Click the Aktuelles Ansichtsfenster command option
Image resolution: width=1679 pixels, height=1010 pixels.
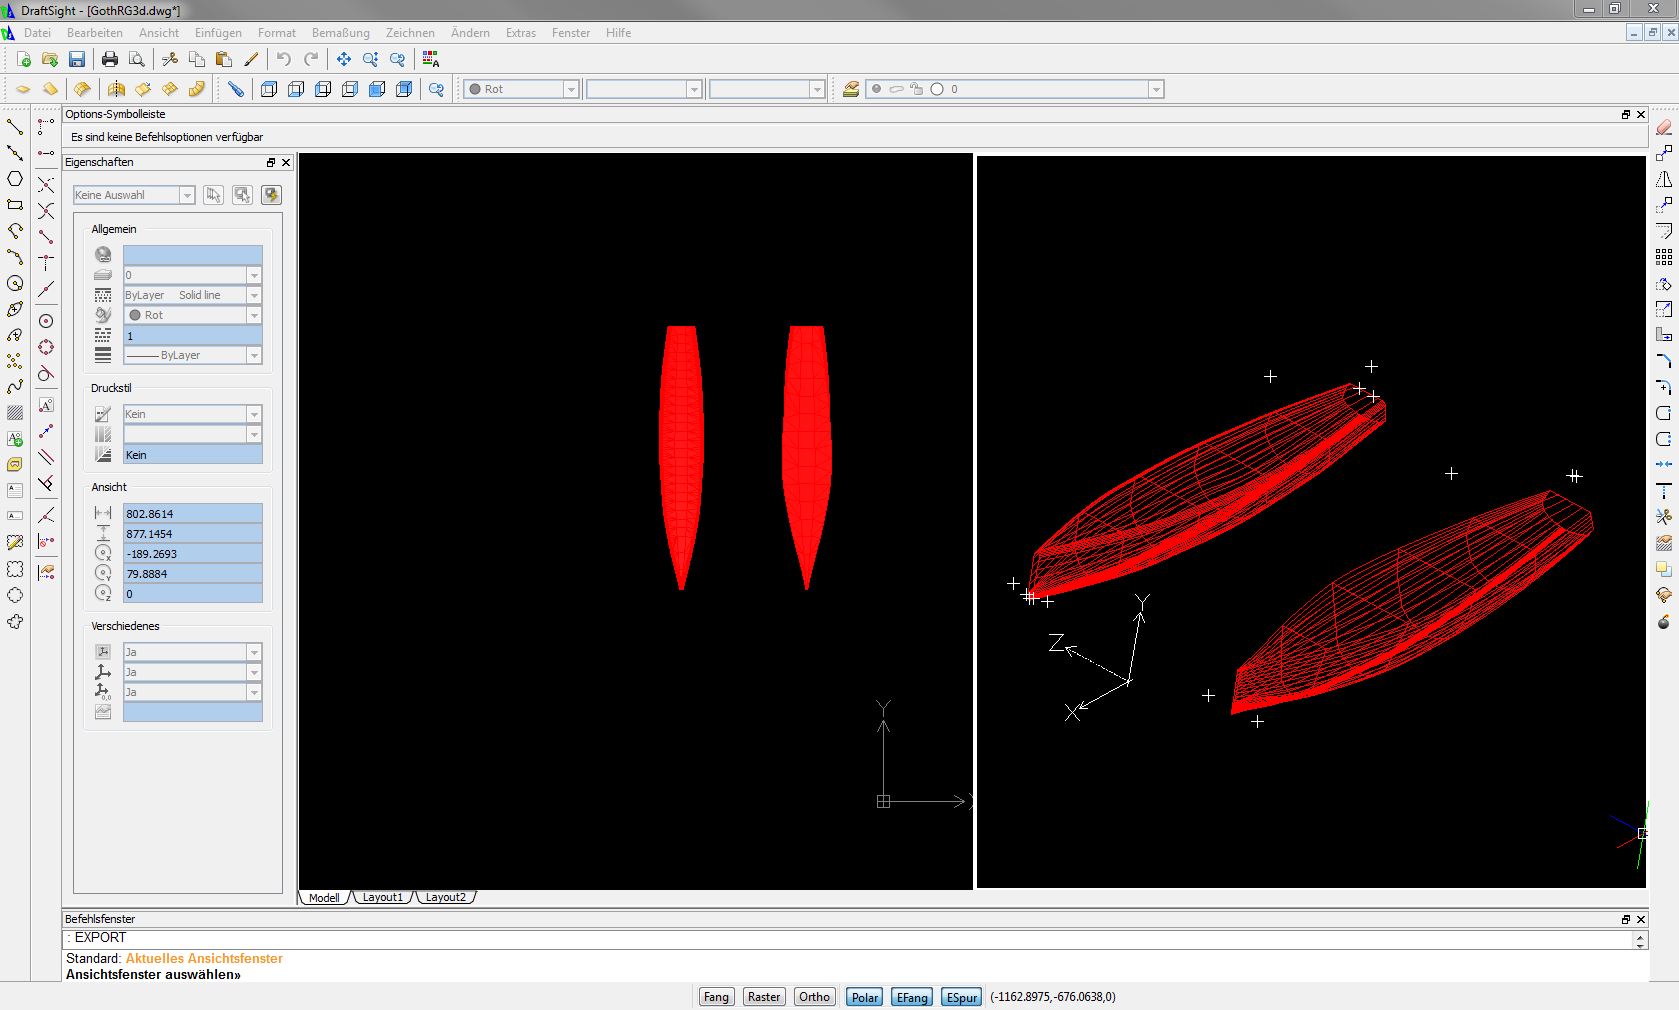point(204,959)
